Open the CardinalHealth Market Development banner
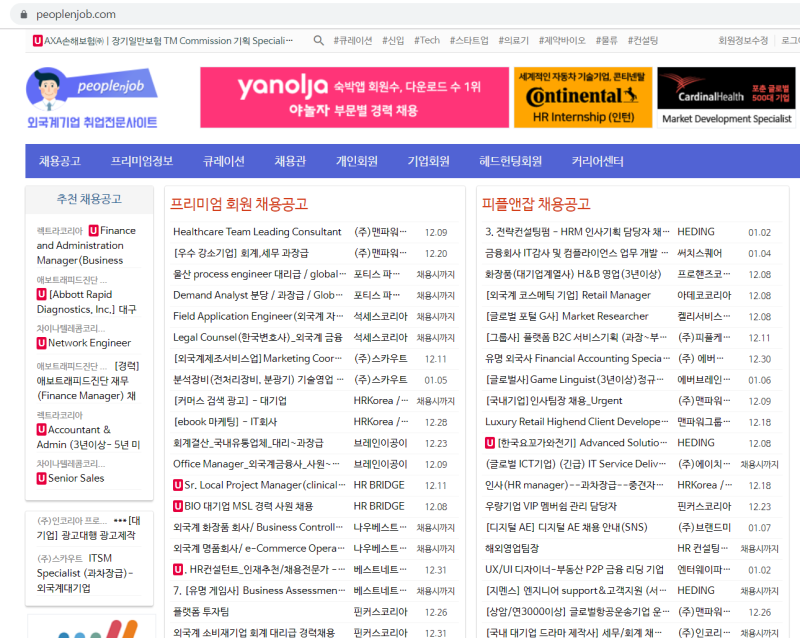 [726, 97]
